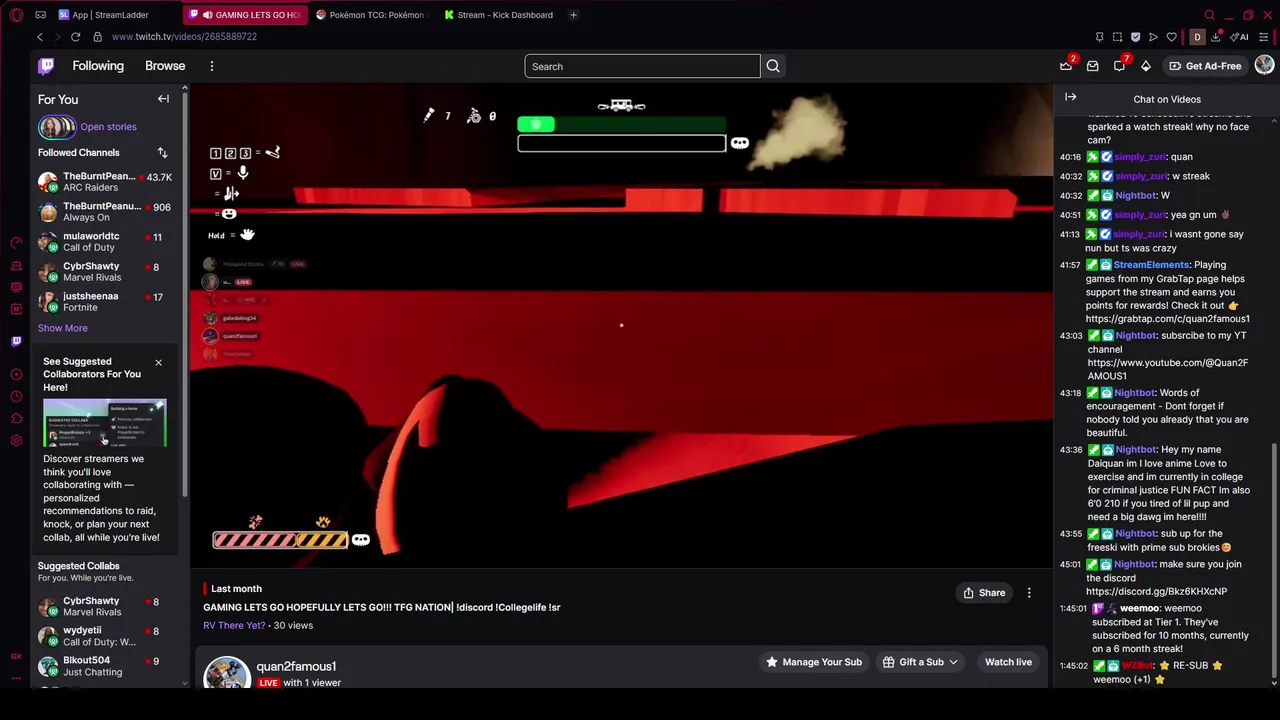Expand Show More followed channels
Viewport: 1280px width, 720px height.
[x=62, y=328]
